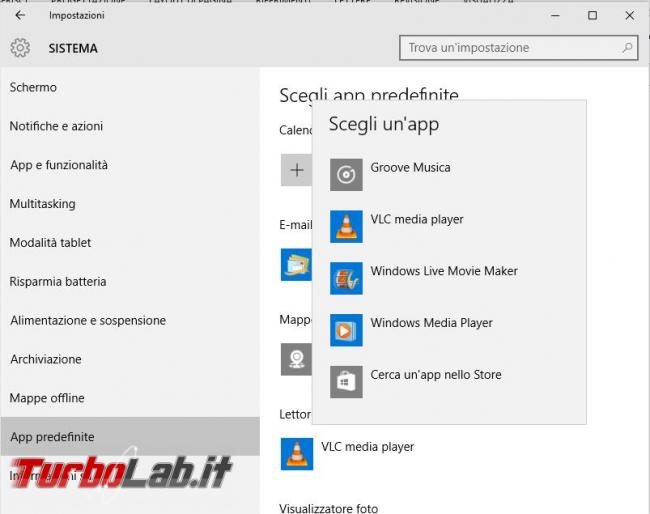The height and width of the screenshot is (514, 650).
Task: Click the current VLC media player default label
Action: (368, 447)
